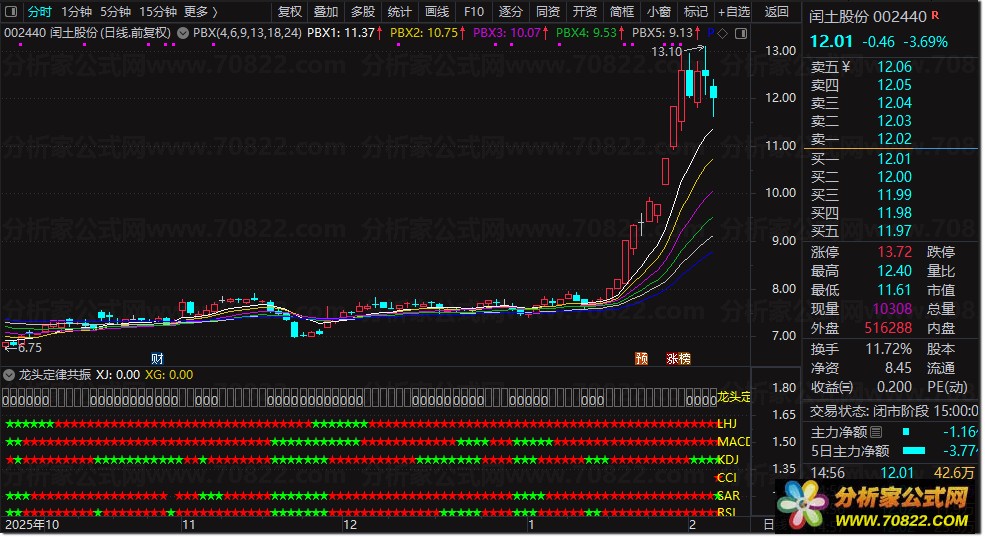The width and height of the screenshot is (985, 537).
Task: Click the diamond icon in indicator bar
Action: coord(723,33)
